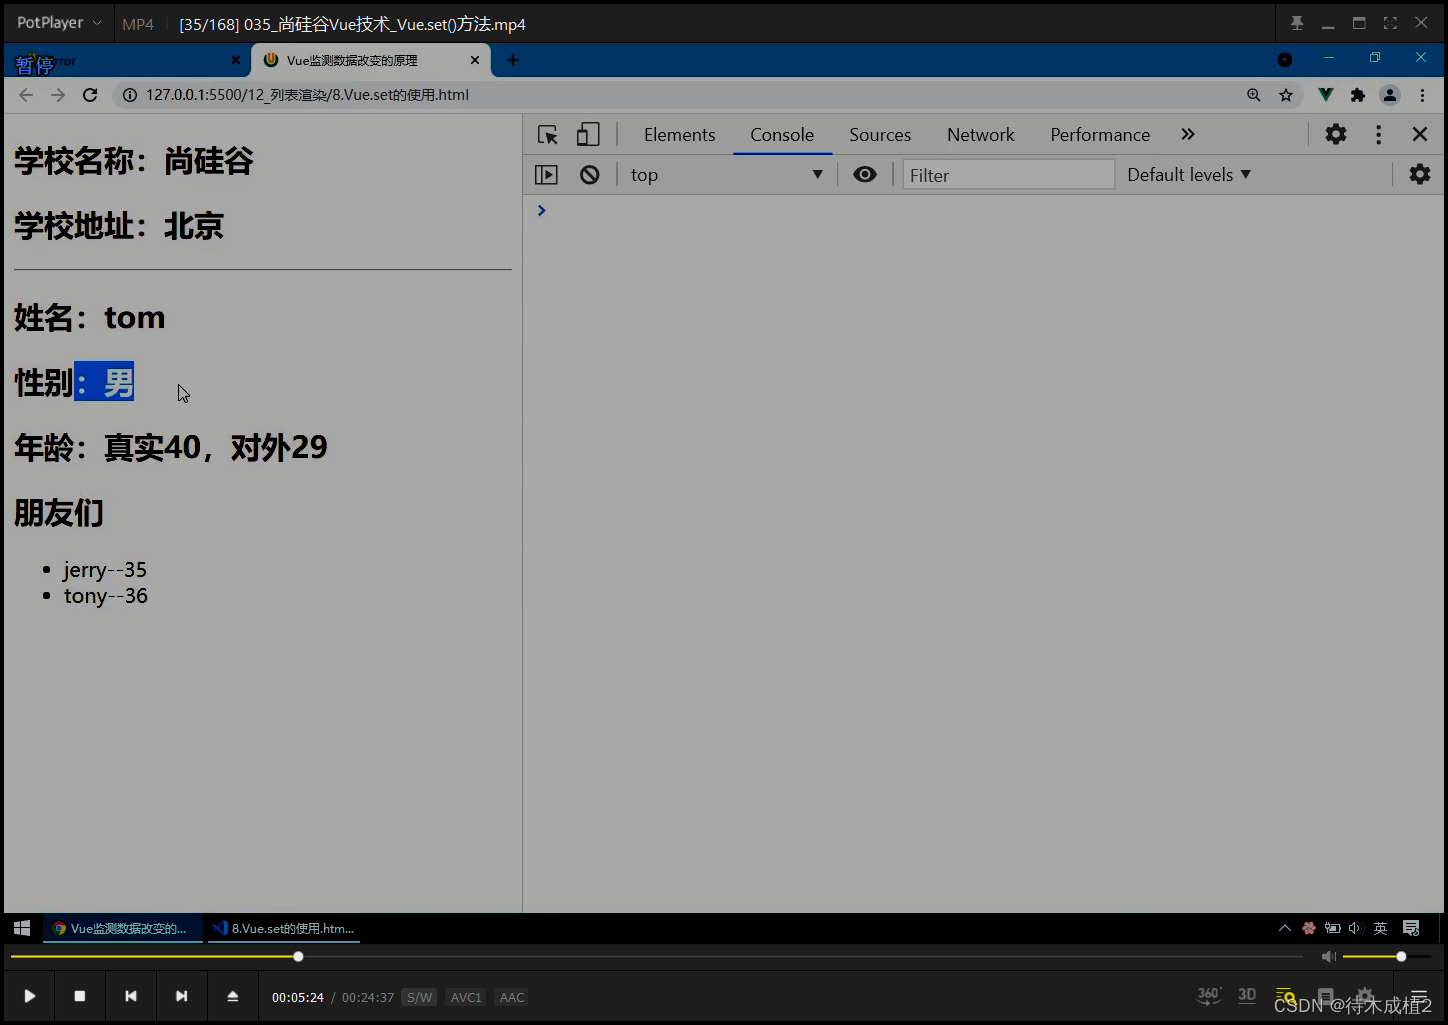Click the 英 input method indicator
The image size is (1448, 1025).
point(1380,928)
